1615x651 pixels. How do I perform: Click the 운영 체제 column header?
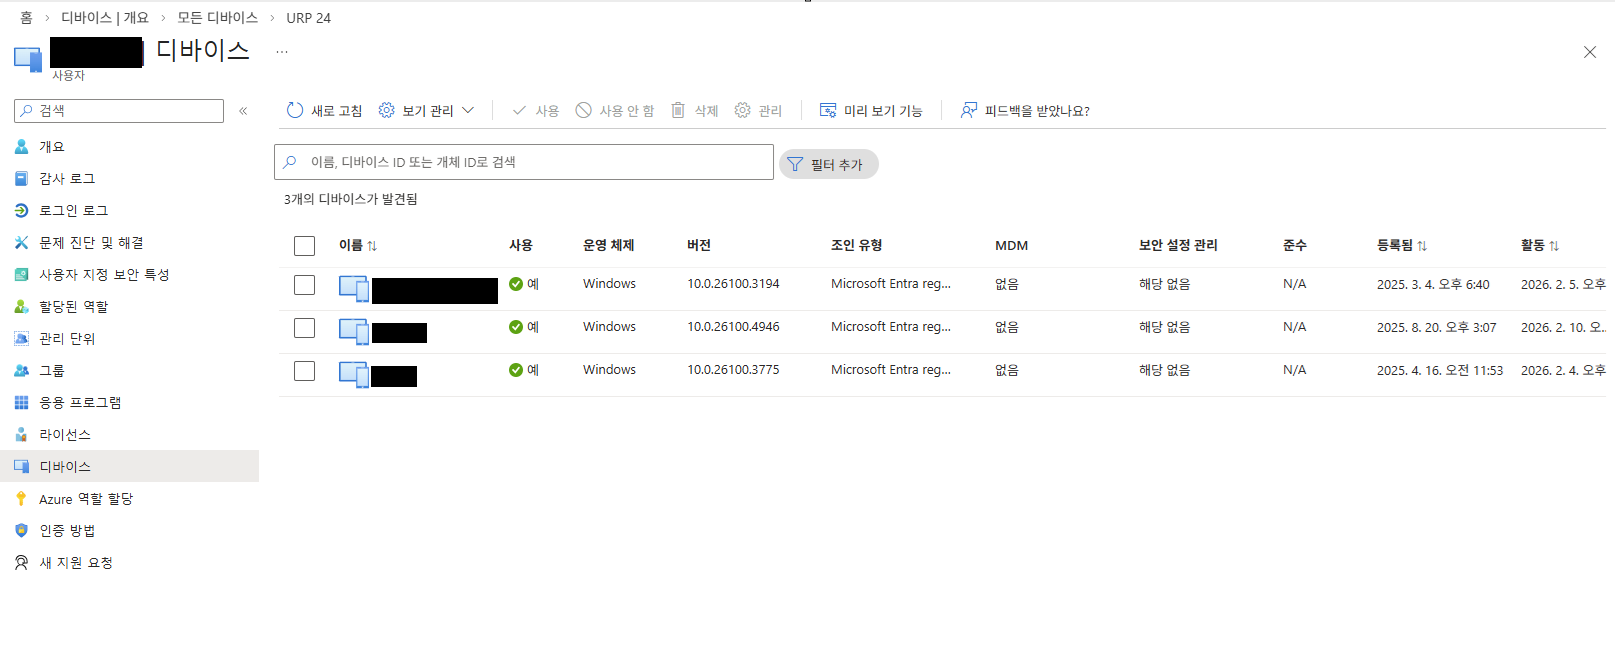tap(608, 246)
